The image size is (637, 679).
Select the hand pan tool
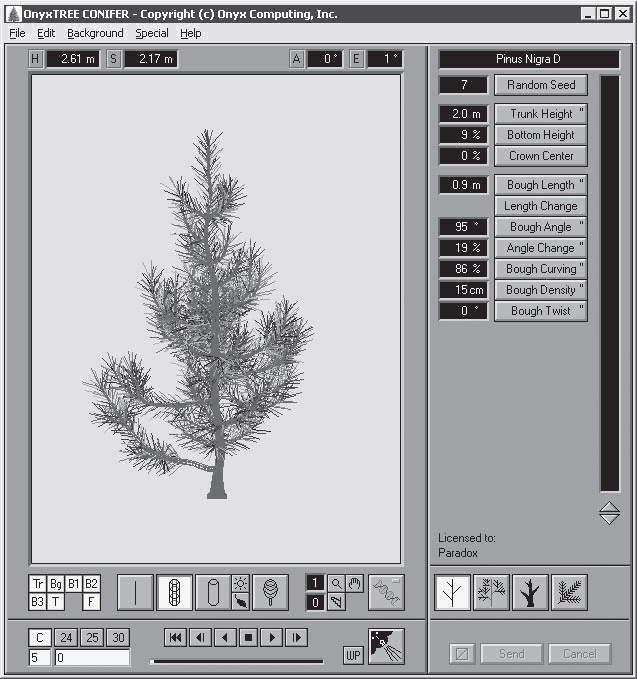click(x=355, y=583)
